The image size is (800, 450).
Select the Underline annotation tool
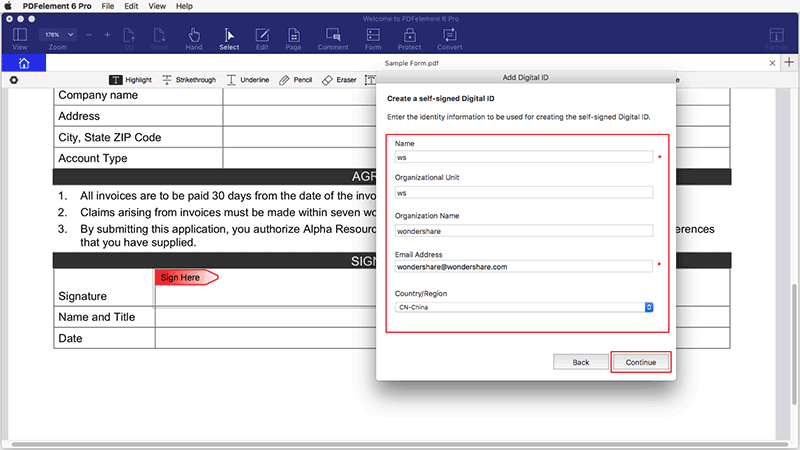tap(247, 80)
